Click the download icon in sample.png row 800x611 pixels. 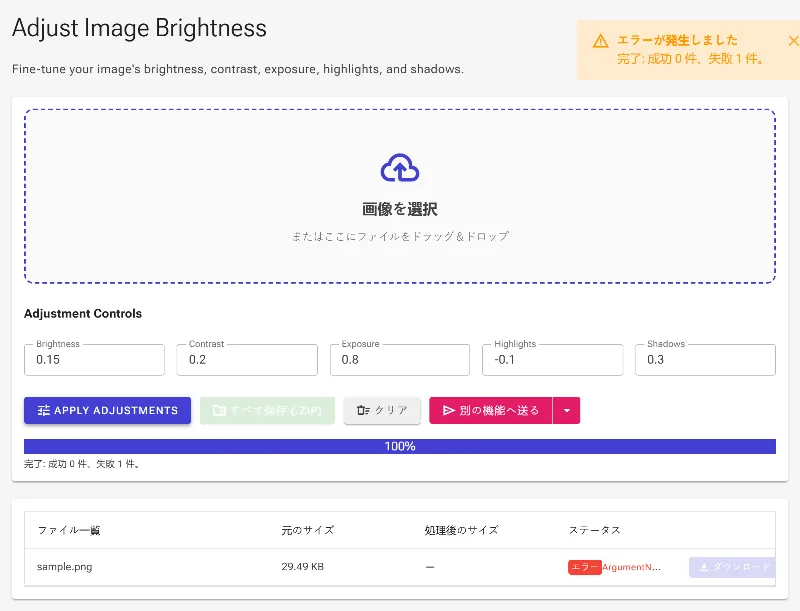point(704,567)
